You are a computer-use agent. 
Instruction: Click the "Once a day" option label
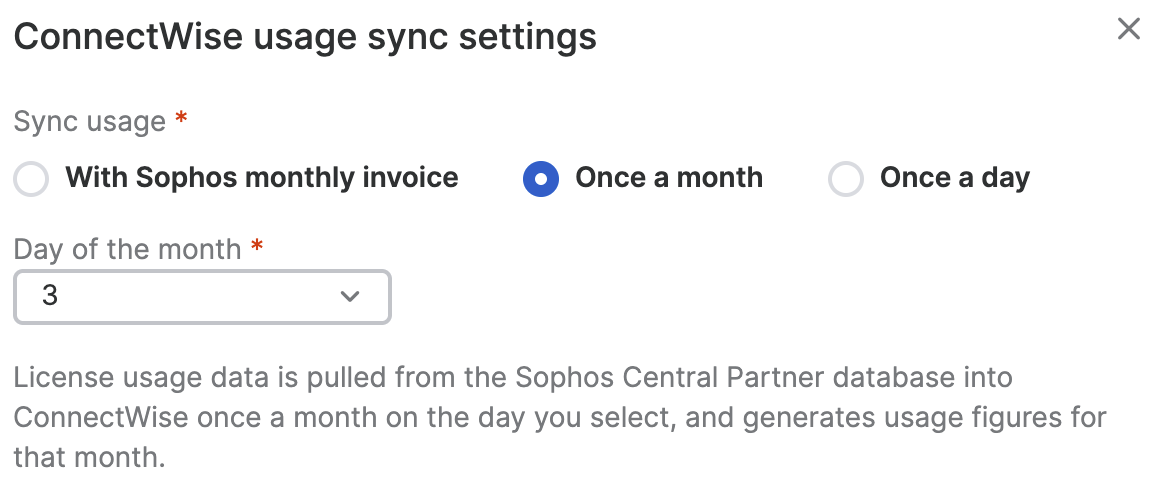(x=954, y=178)
